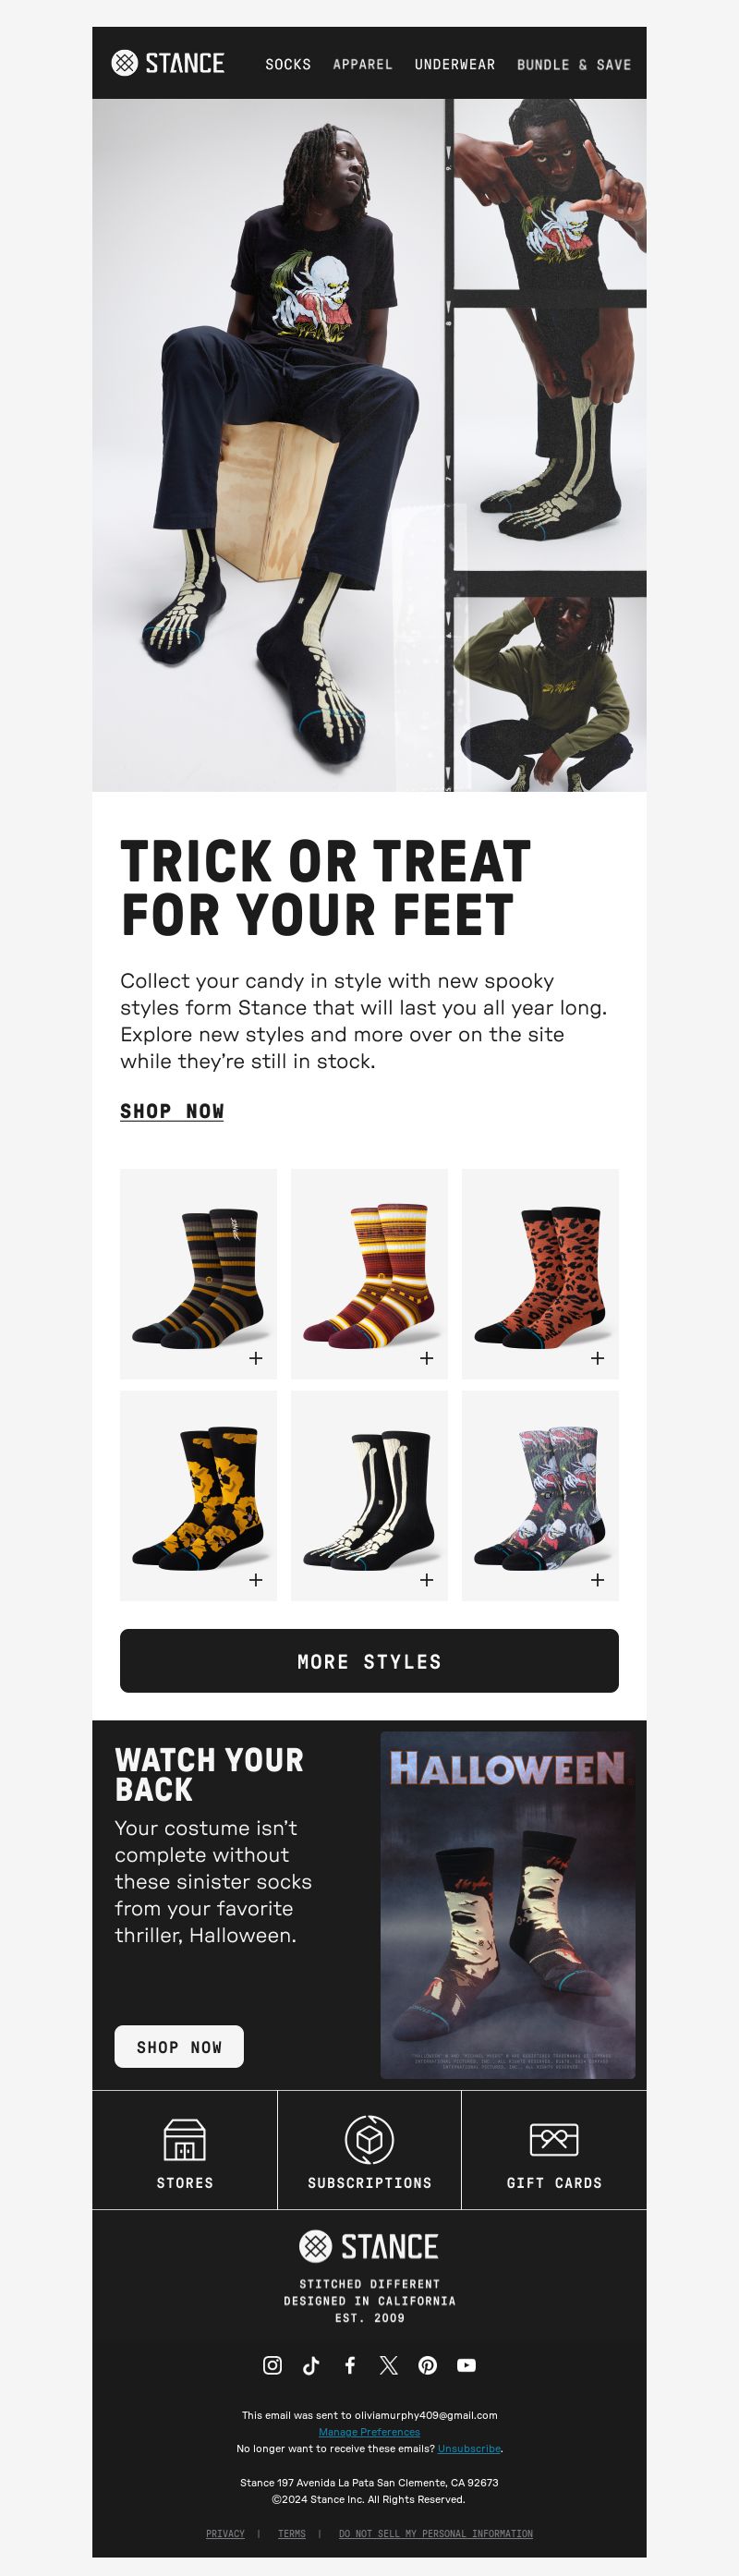Click the Unsubscribe link
Viewport: 739px width, 2576px height.
469,2448
